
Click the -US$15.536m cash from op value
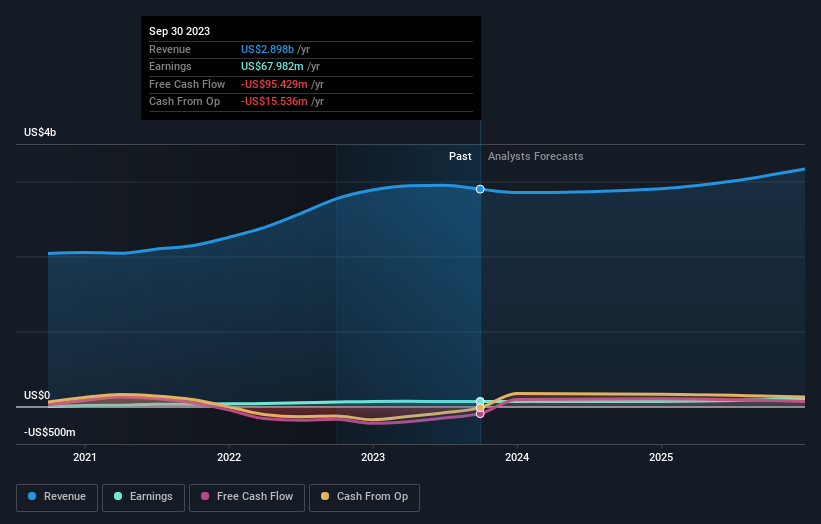point(274,102)
